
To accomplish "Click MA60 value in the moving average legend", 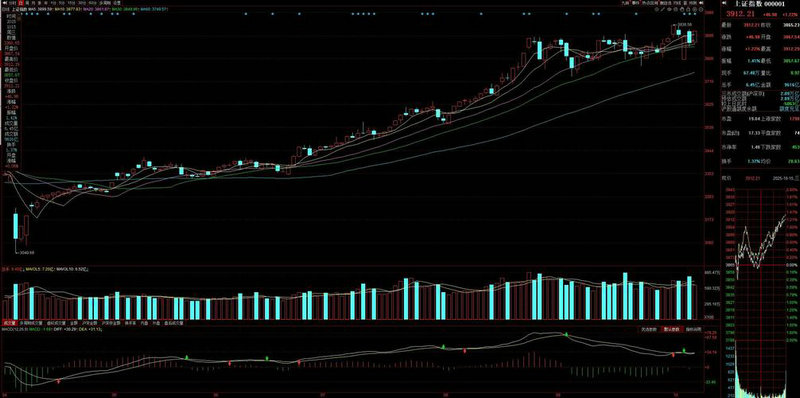I will tap(154, 9).
